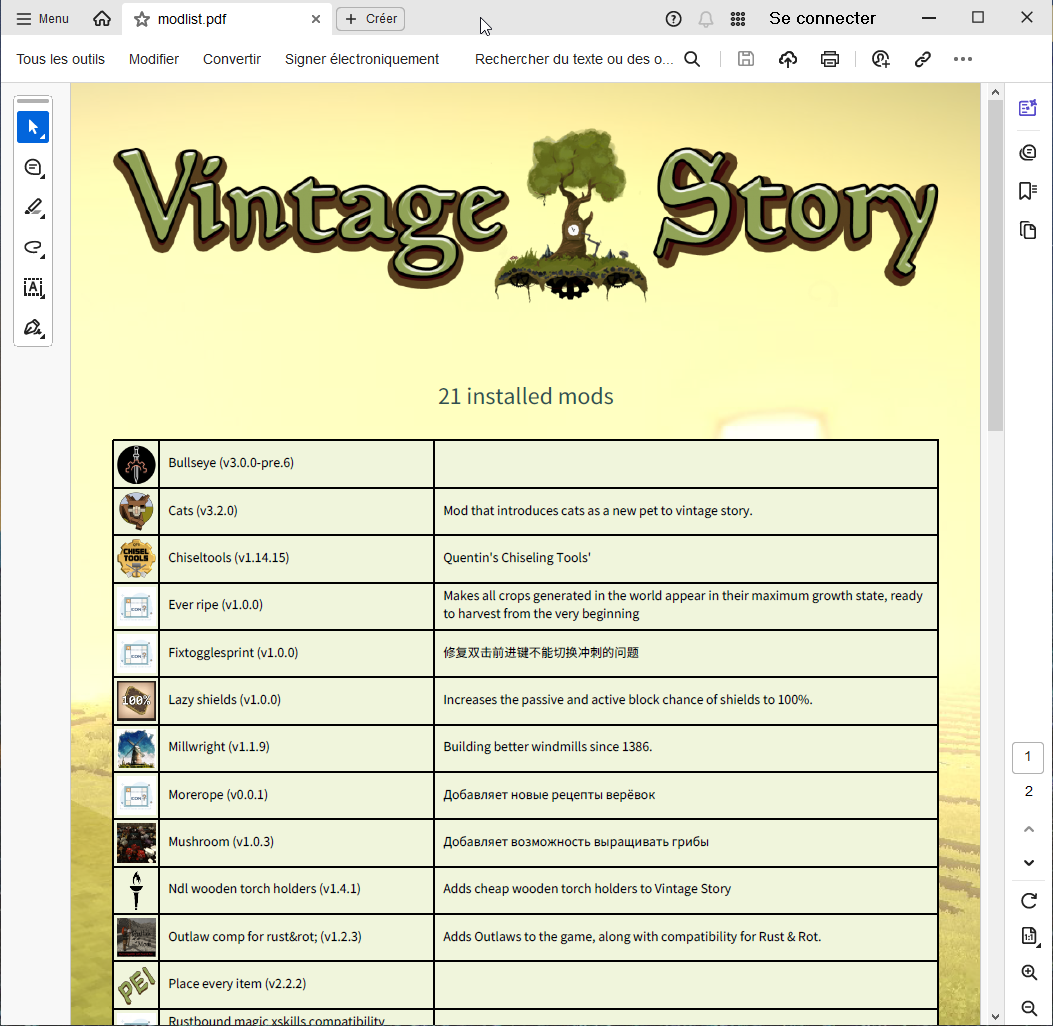The image size is (1053, 1026).
Task: Go to next page with down chevron
Action: coord(1029,863)
